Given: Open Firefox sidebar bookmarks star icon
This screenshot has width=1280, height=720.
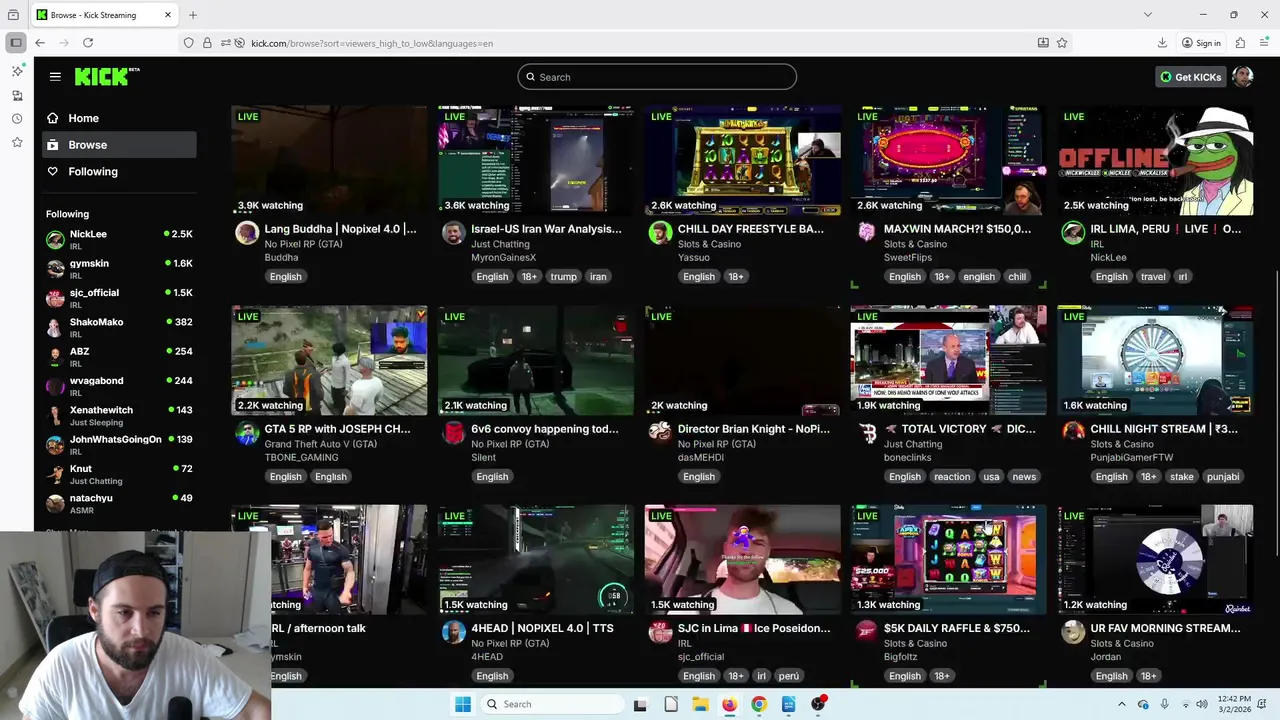Looking at the screenshot, I should pos(17,143).
